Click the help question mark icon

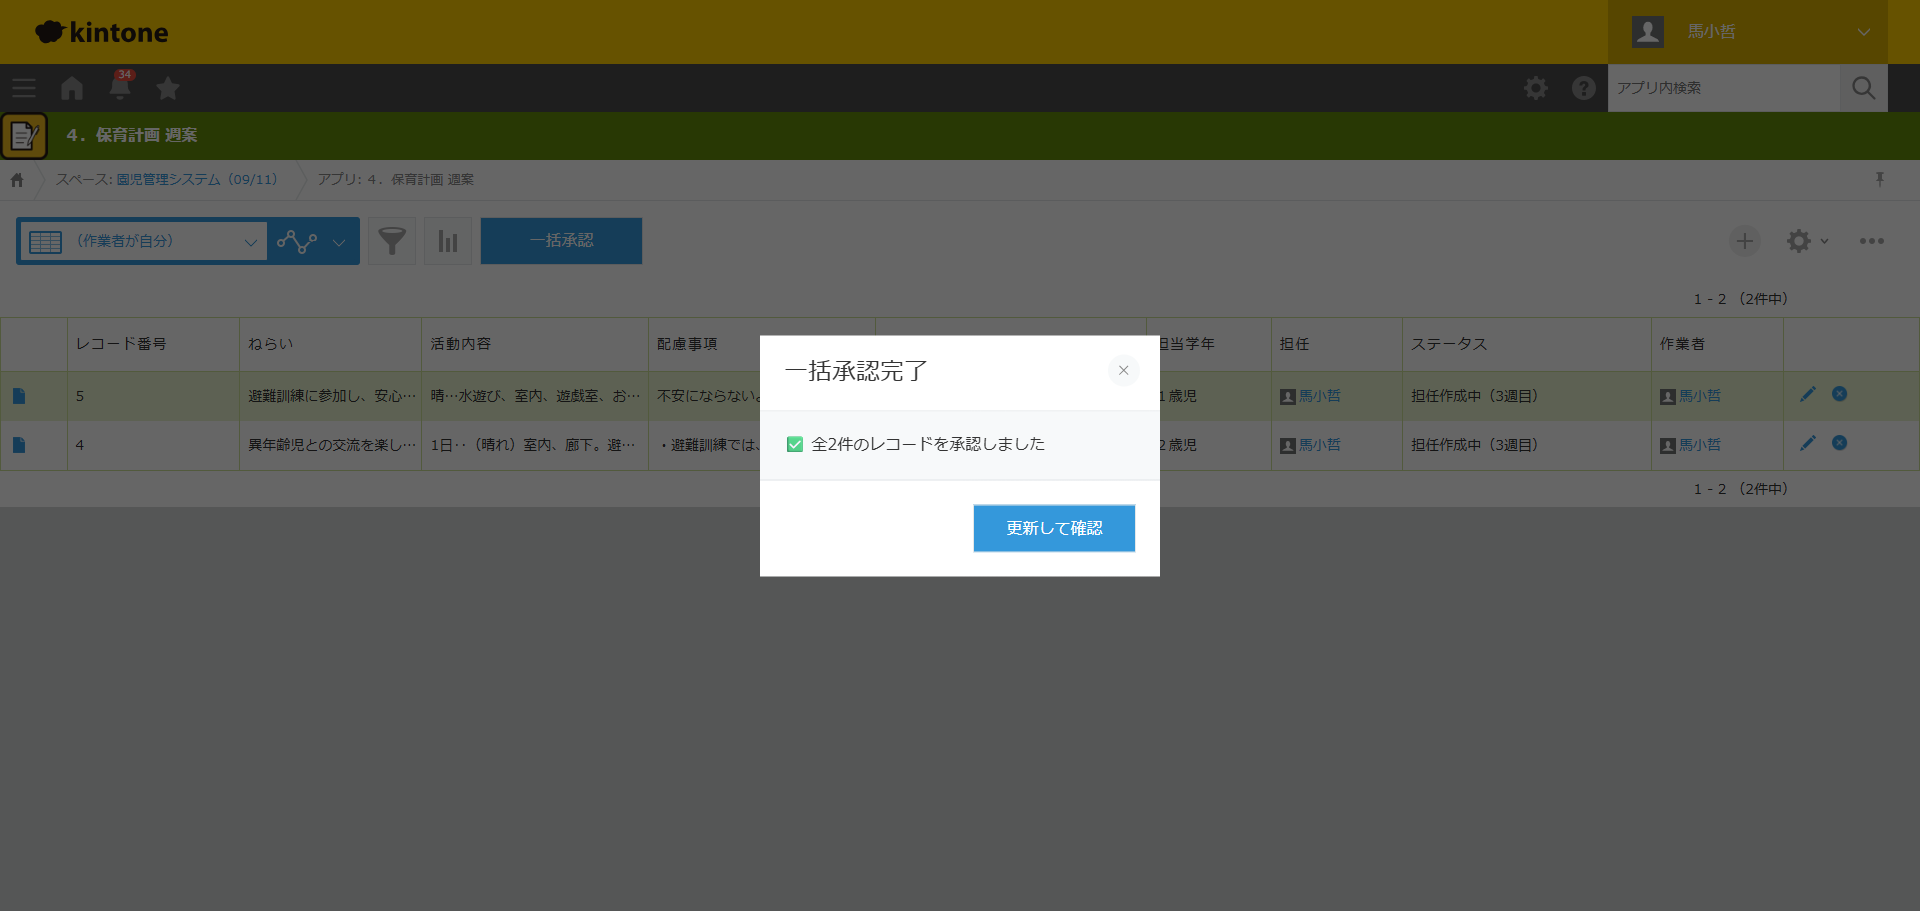coord(1583,88)
